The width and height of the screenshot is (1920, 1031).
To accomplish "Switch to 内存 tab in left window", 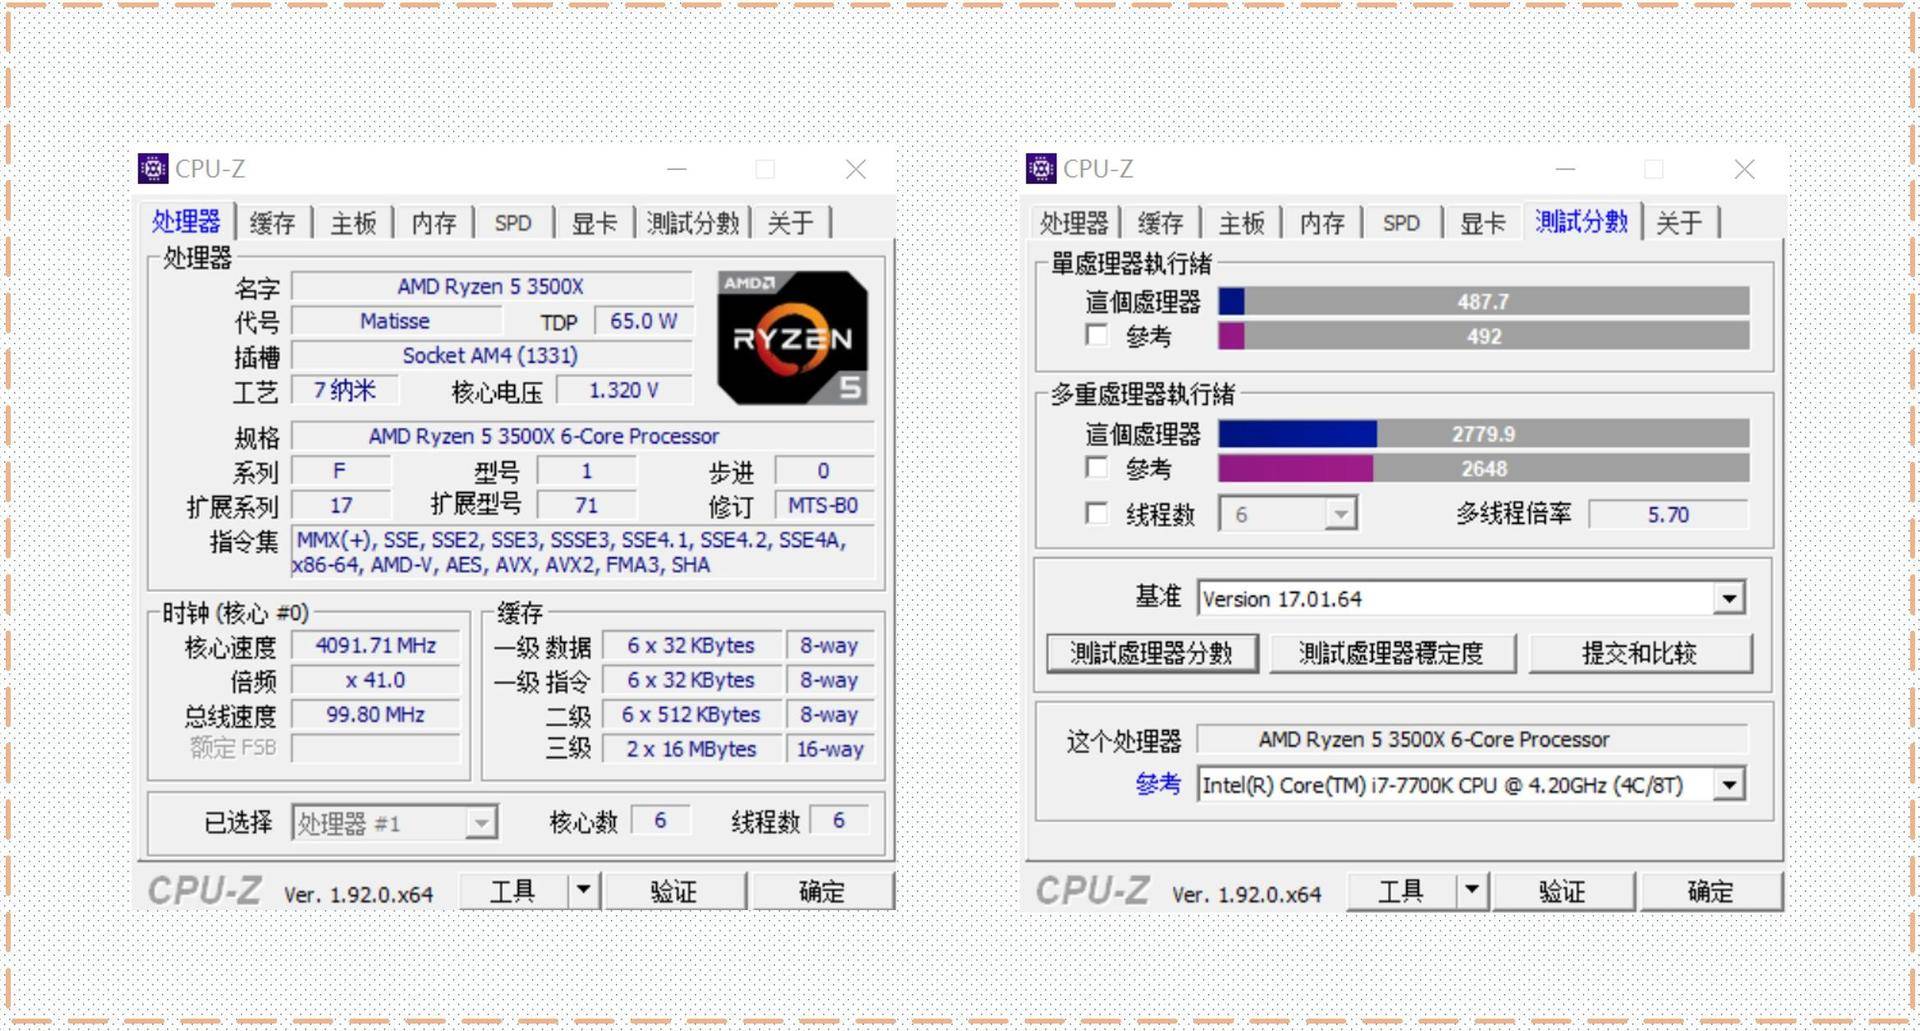I will (434, 223).
